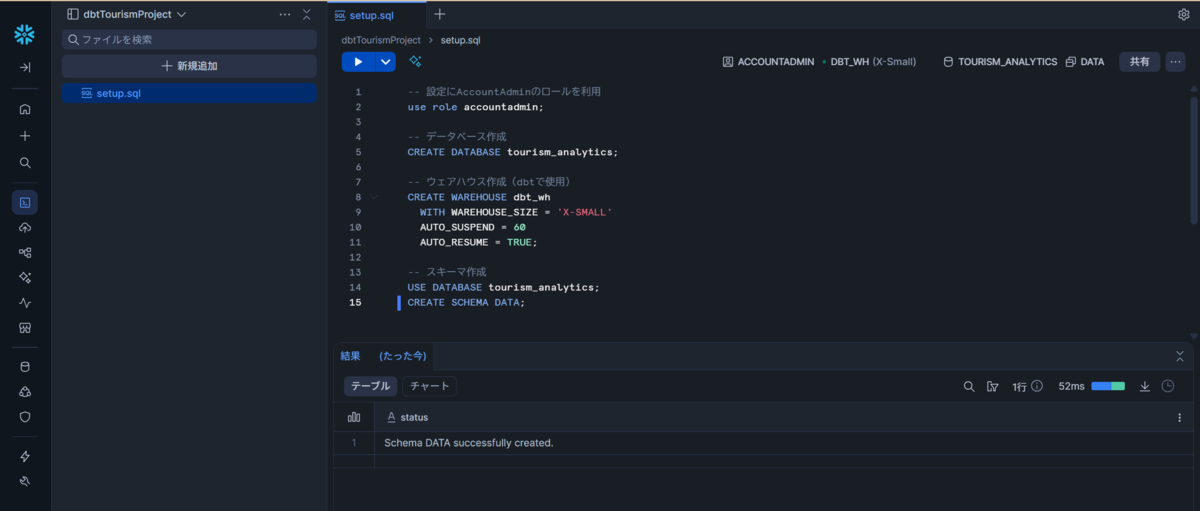Click the column statistics chart icon
Image resolution: width=1200 pixels, height=511 pixels.
click(x=354, y=417)
